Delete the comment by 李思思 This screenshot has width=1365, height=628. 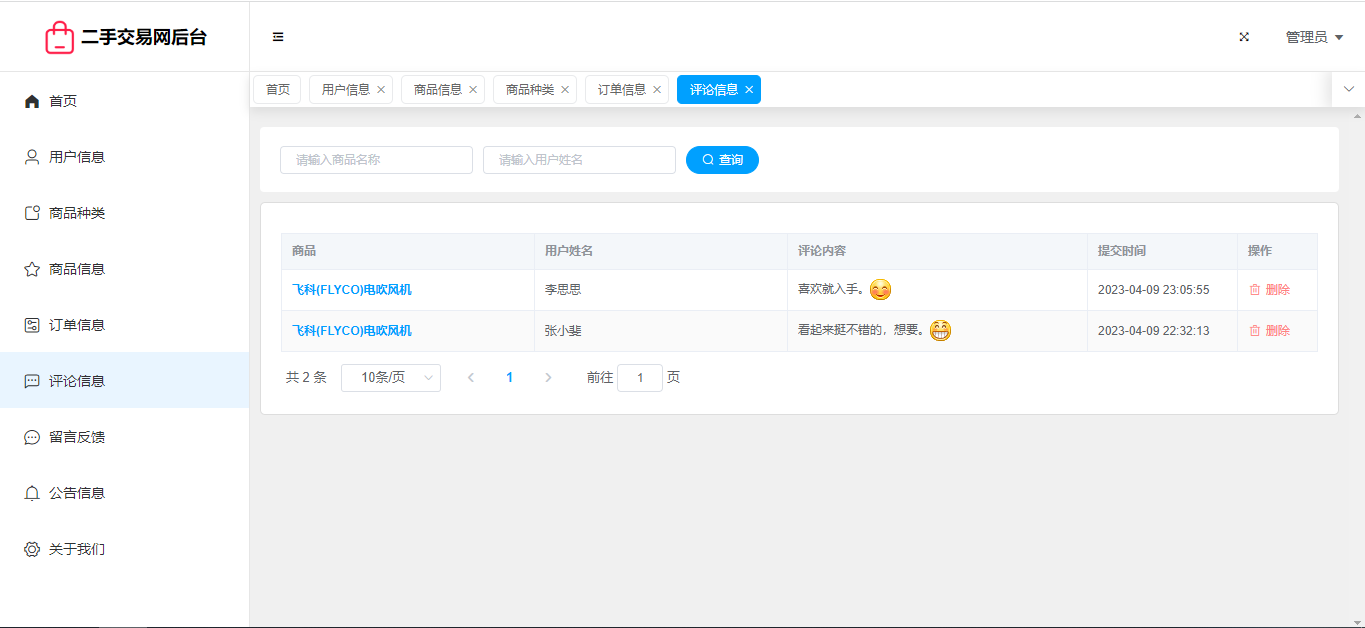pos(1269,290)
